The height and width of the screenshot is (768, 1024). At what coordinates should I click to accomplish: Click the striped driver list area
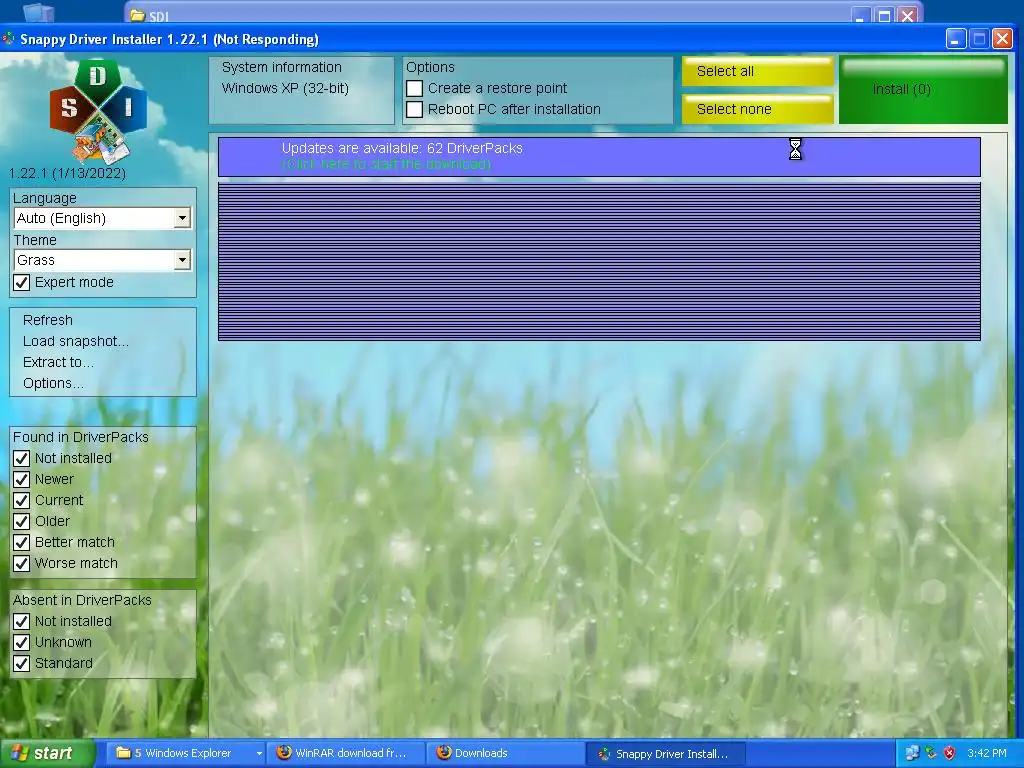coord(599,262)
